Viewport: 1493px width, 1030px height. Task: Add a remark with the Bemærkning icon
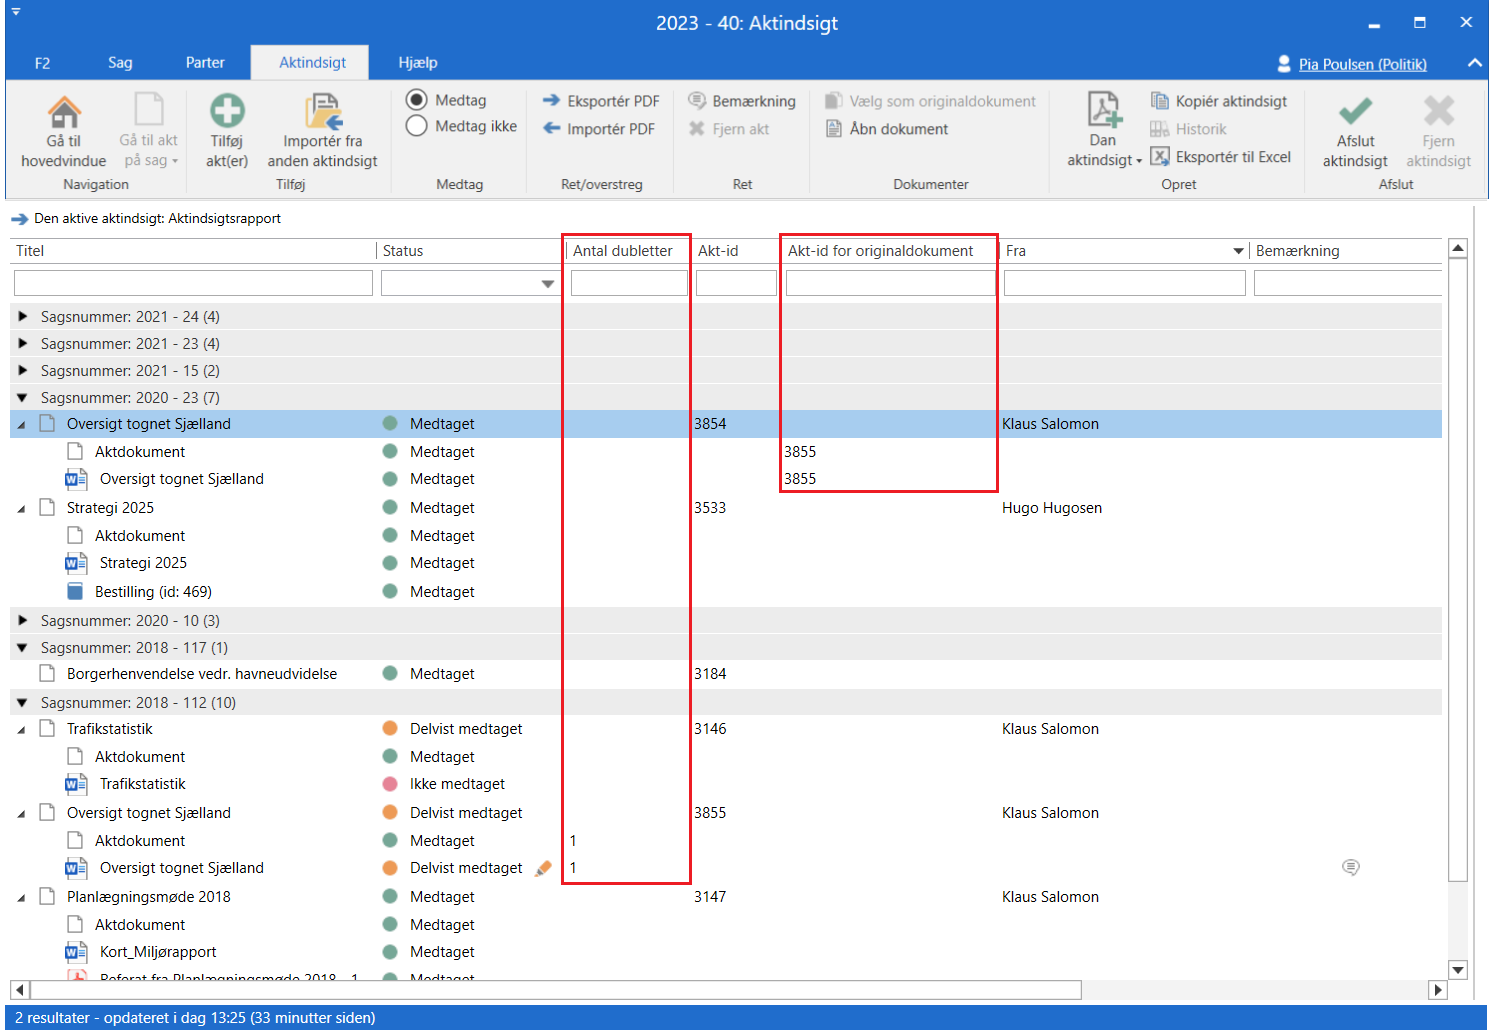click(697, 101)
